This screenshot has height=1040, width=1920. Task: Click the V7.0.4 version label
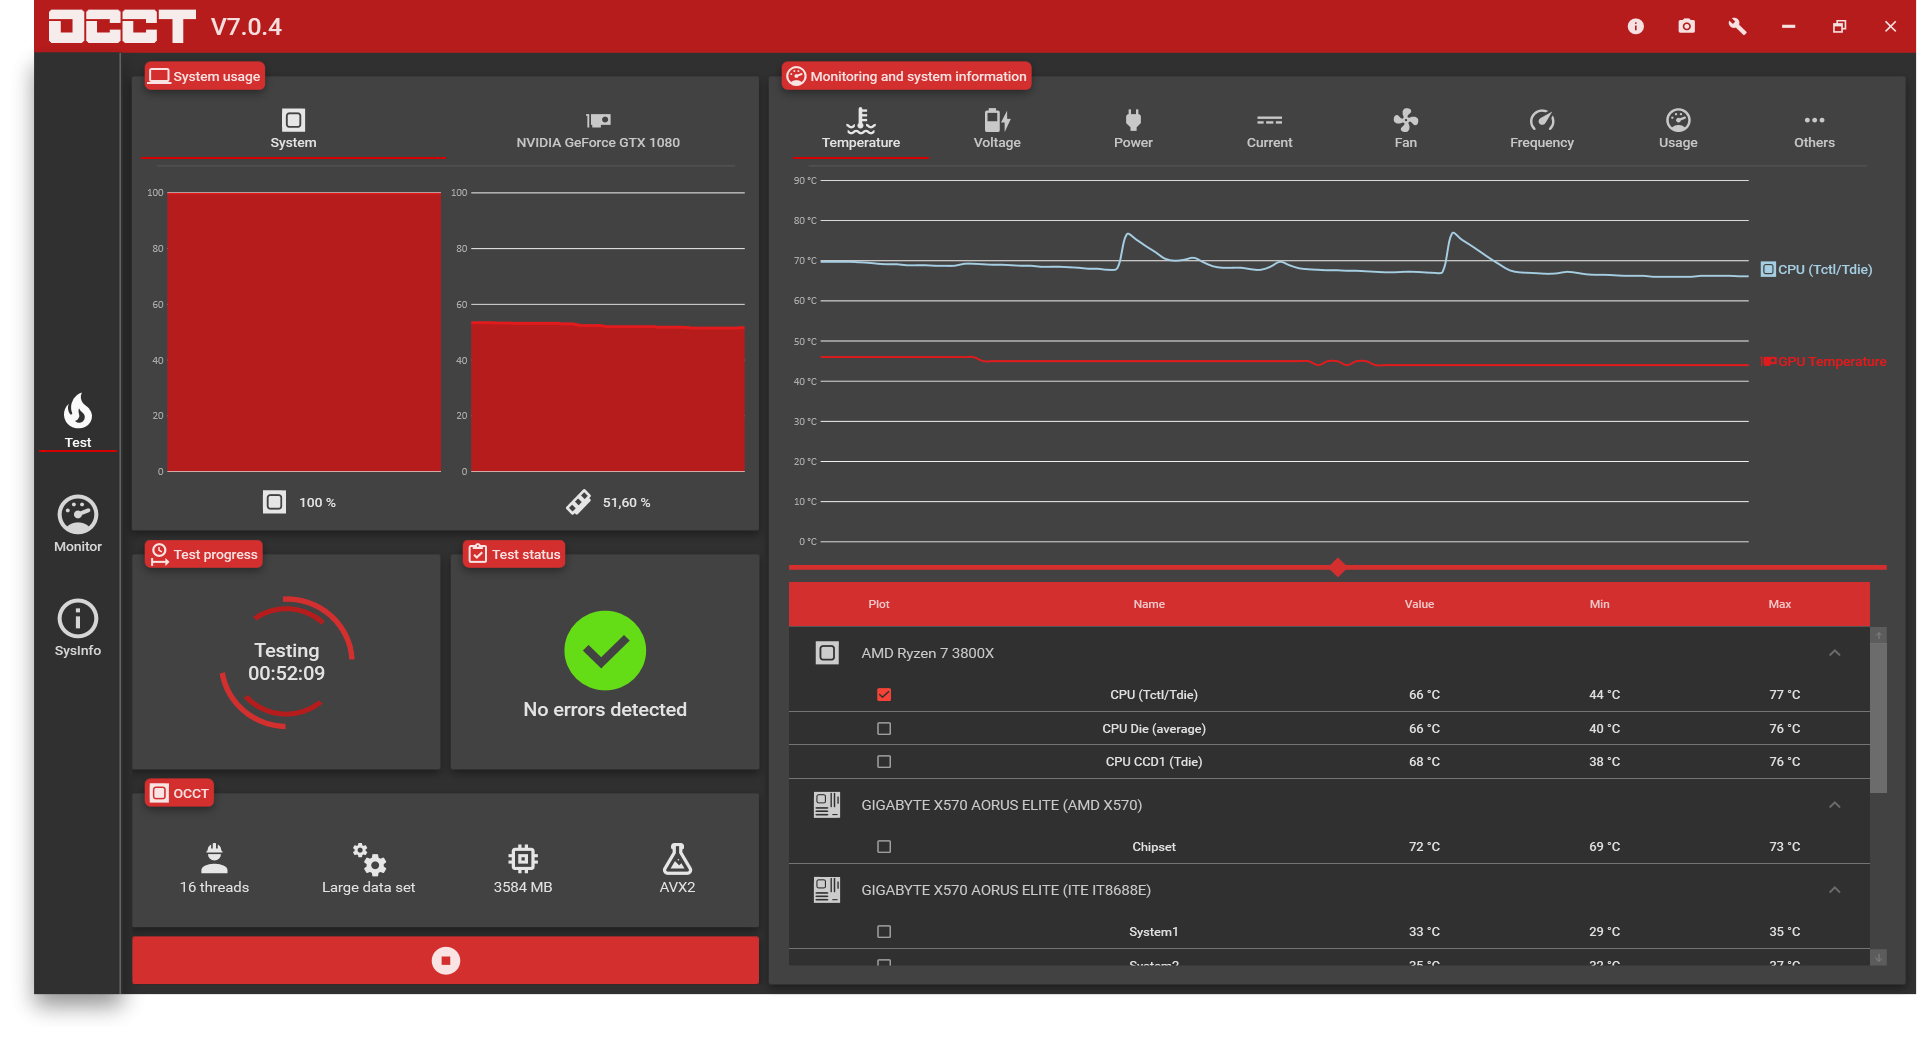(246, 27)
